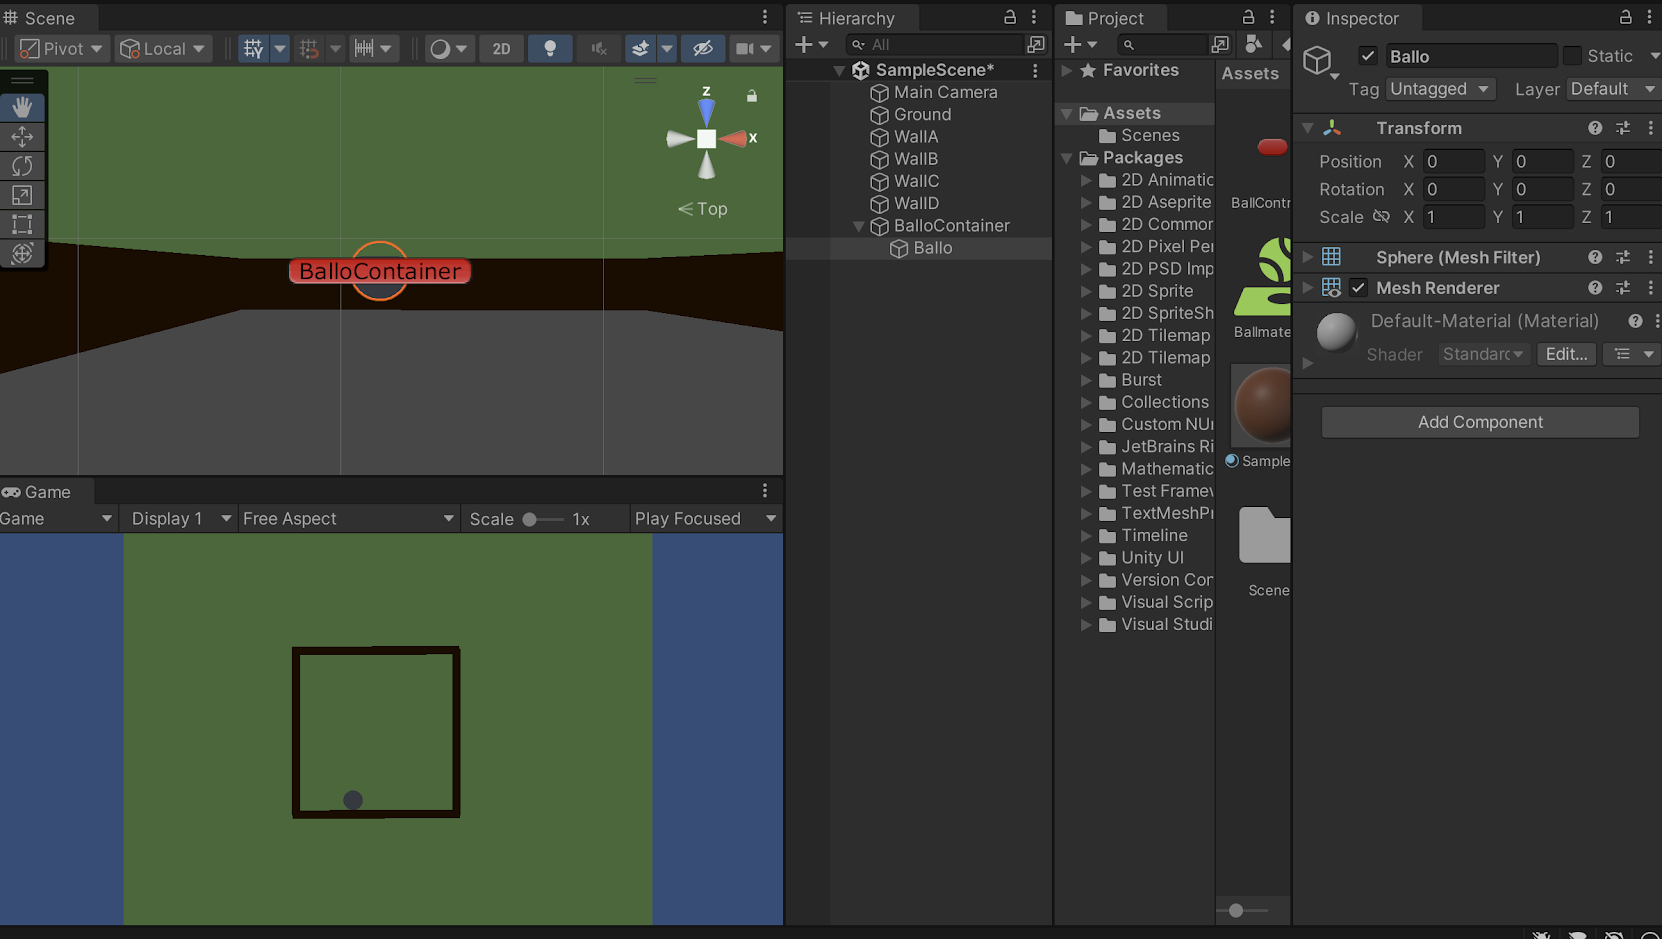The width and height of the screenshot is (1662, 939).
Task: Select the Rotate tool in Scene toolbar
Action: [x=22, y=166]
